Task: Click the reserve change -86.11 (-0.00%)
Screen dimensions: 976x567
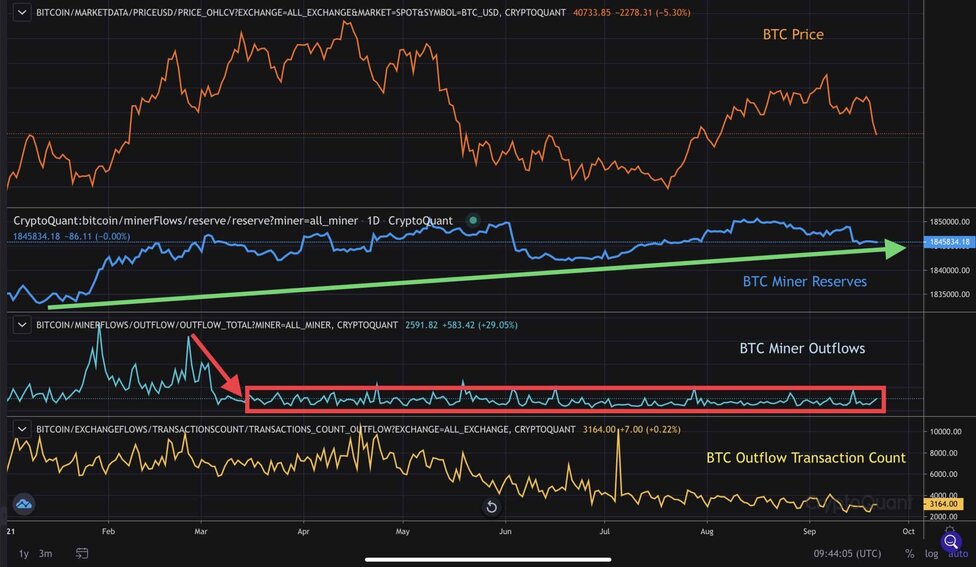Action: click(x=97, y=237)
